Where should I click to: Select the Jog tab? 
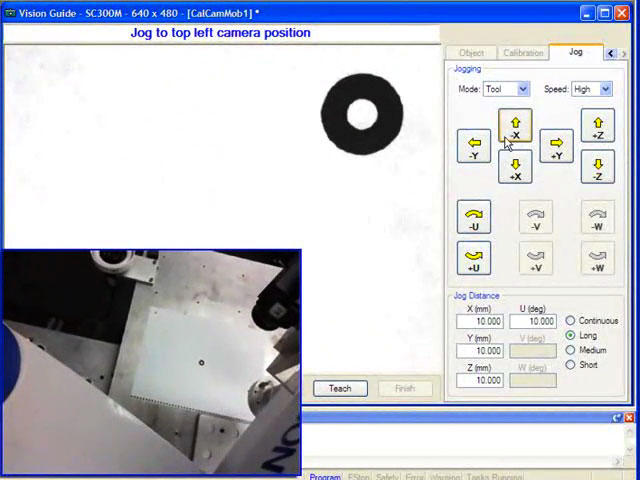576,52
